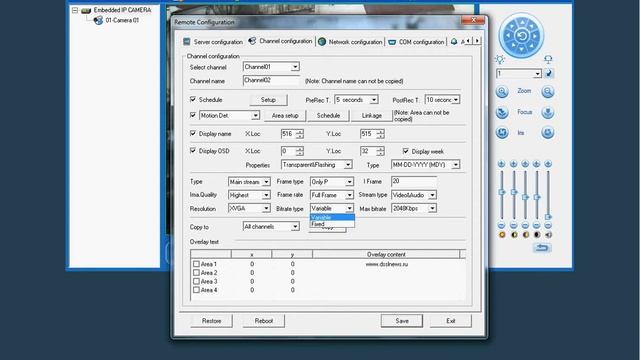Image resolution: width=640 pixels, height=360 pixels.
Task: Select 01-Camera 01 in device tree
Action: coord(122,20)
